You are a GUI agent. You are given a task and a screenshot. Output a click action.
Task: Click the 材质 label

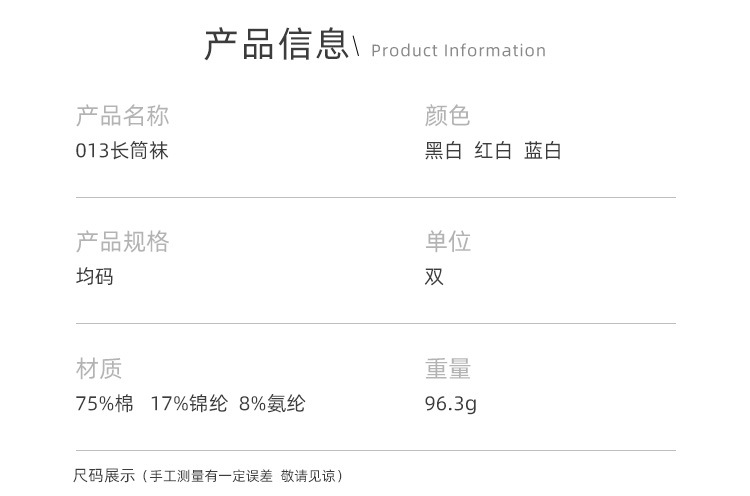[x=99, y=369]
